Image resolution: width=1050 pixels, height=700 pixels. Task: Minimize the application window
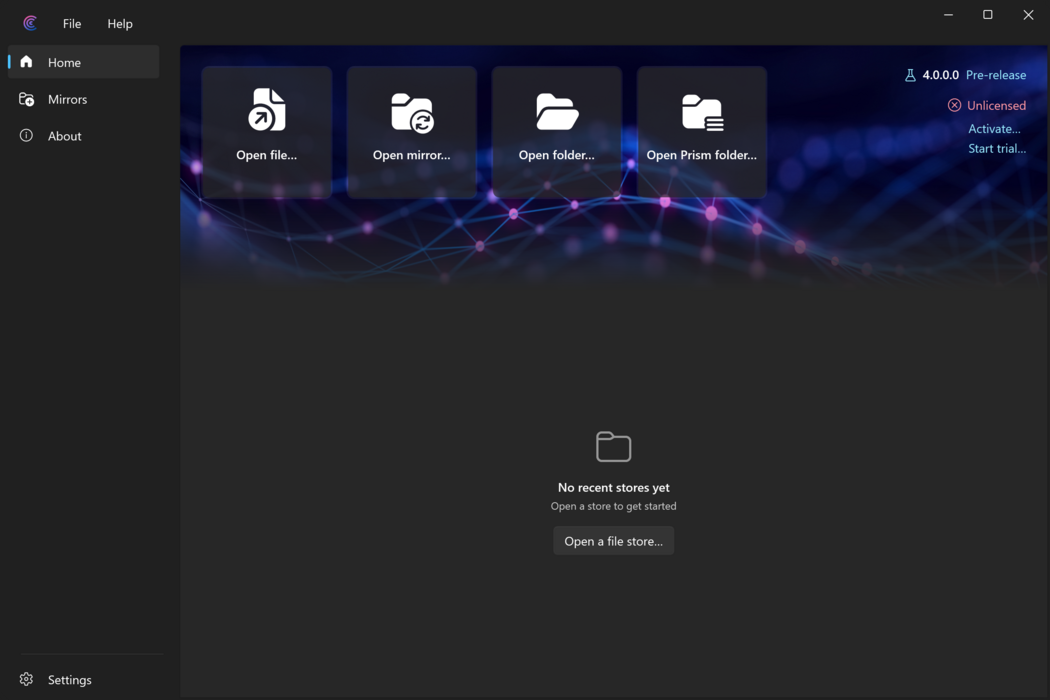948,15
